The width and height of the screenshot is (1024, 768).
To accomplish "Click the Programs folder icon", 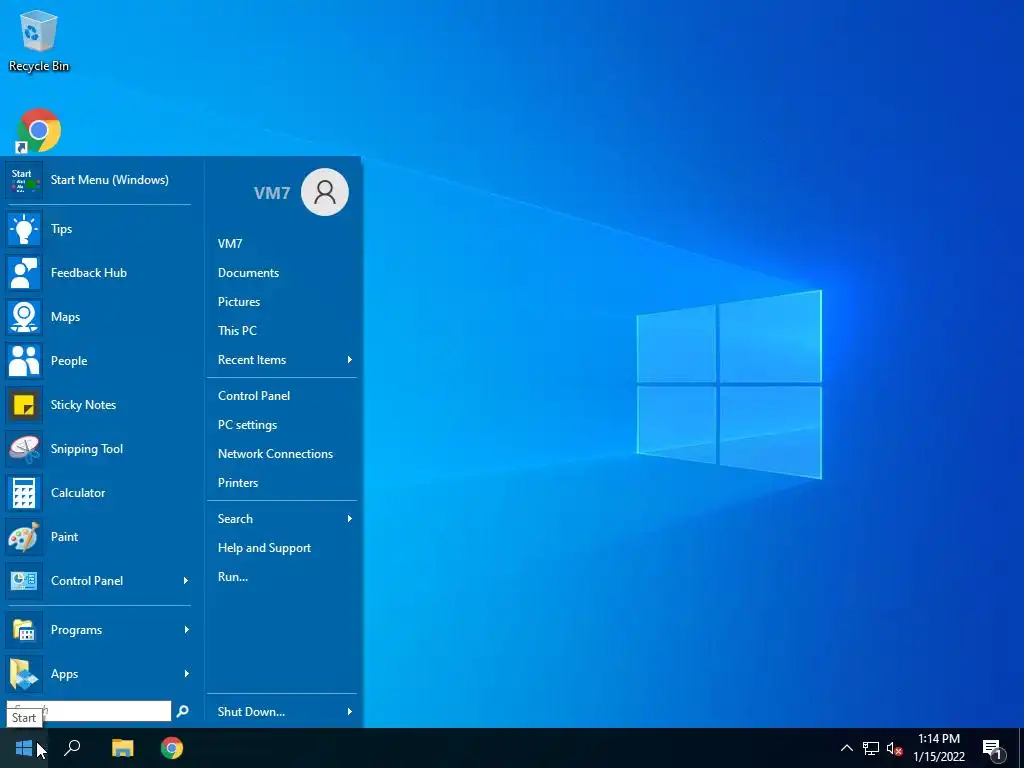I will (x=24, y=630).
